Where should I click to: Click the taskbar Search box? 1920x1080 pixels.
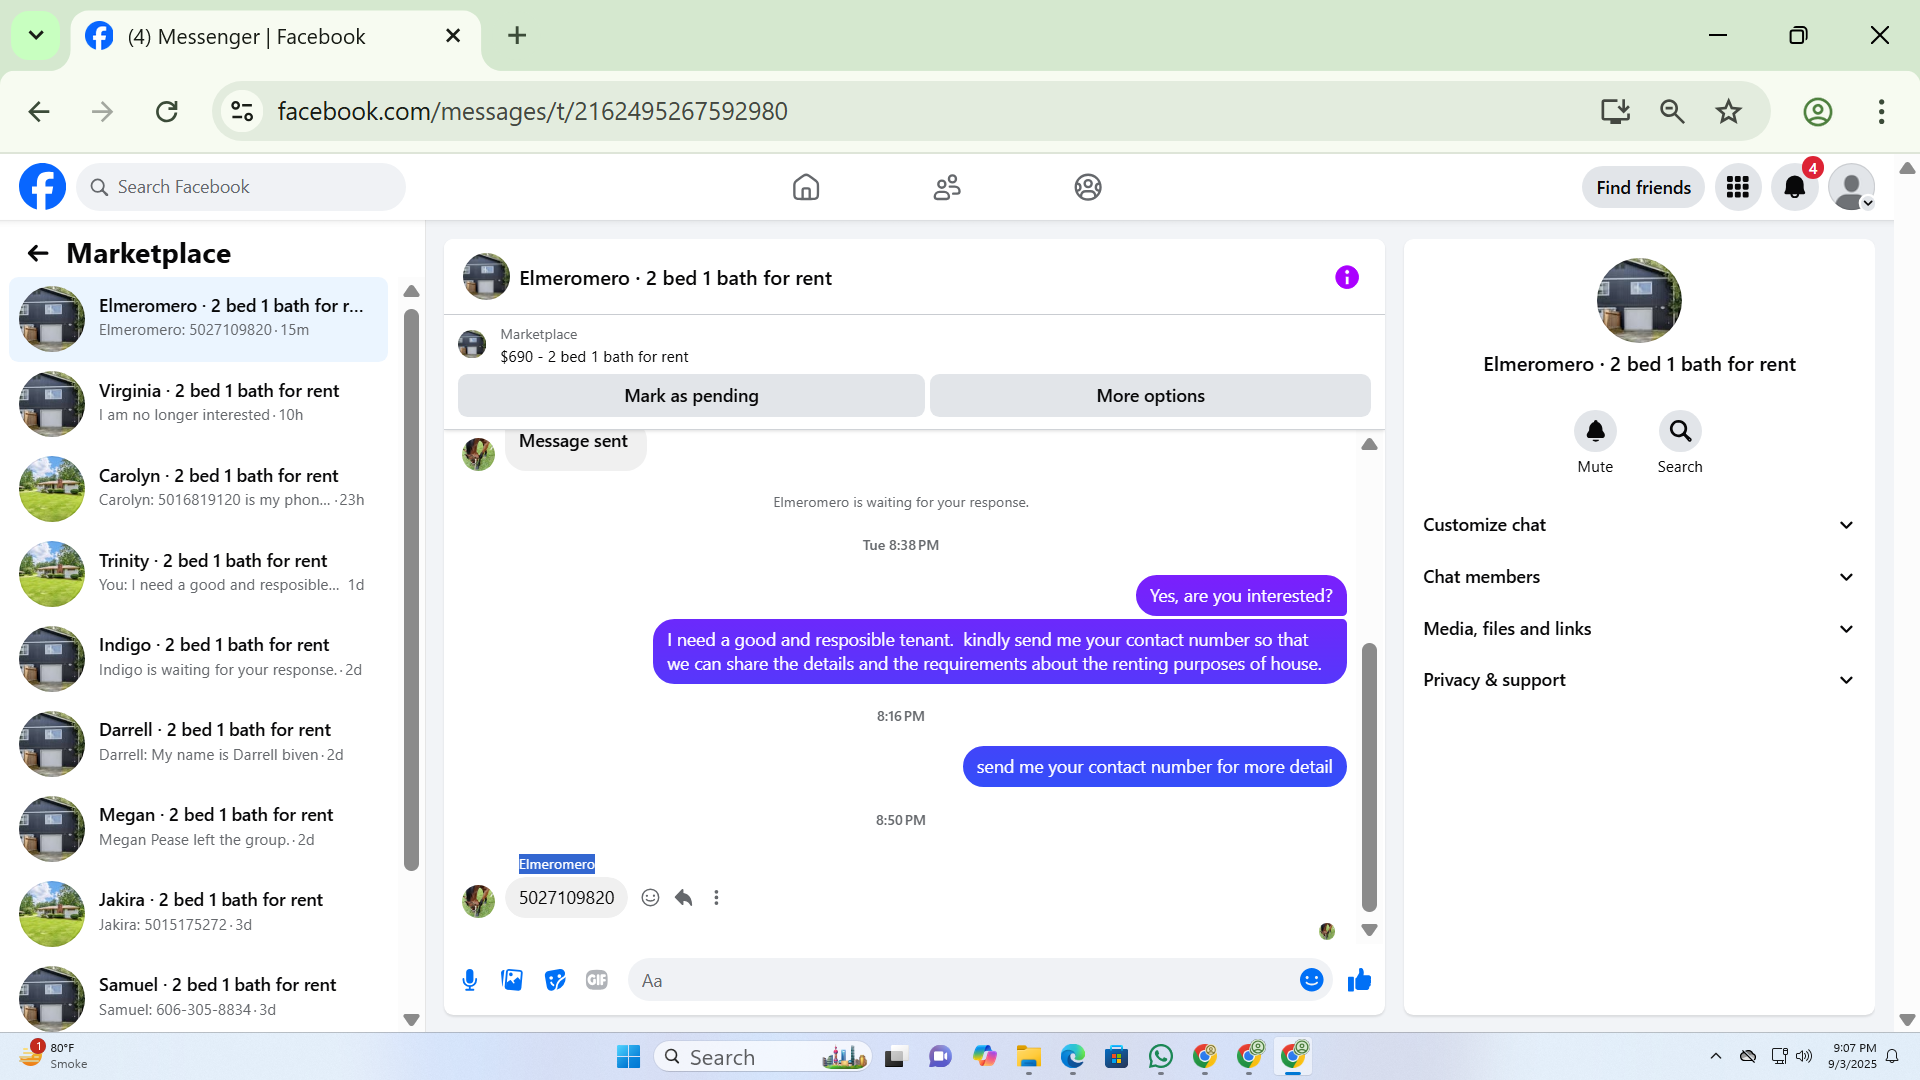[763, 1056]
